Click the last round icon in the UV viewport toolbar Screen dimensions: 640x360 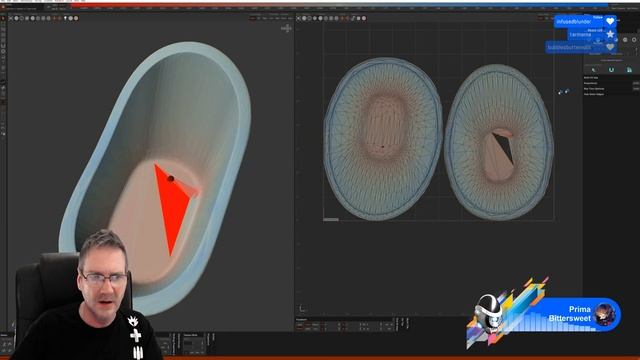364,18
